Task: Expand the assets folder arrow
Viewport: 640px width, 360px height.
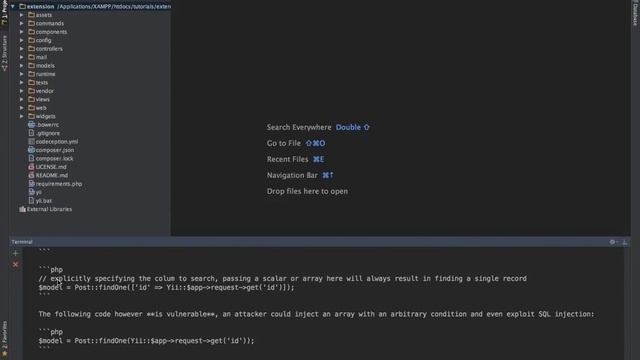Action: coord(22,15)
